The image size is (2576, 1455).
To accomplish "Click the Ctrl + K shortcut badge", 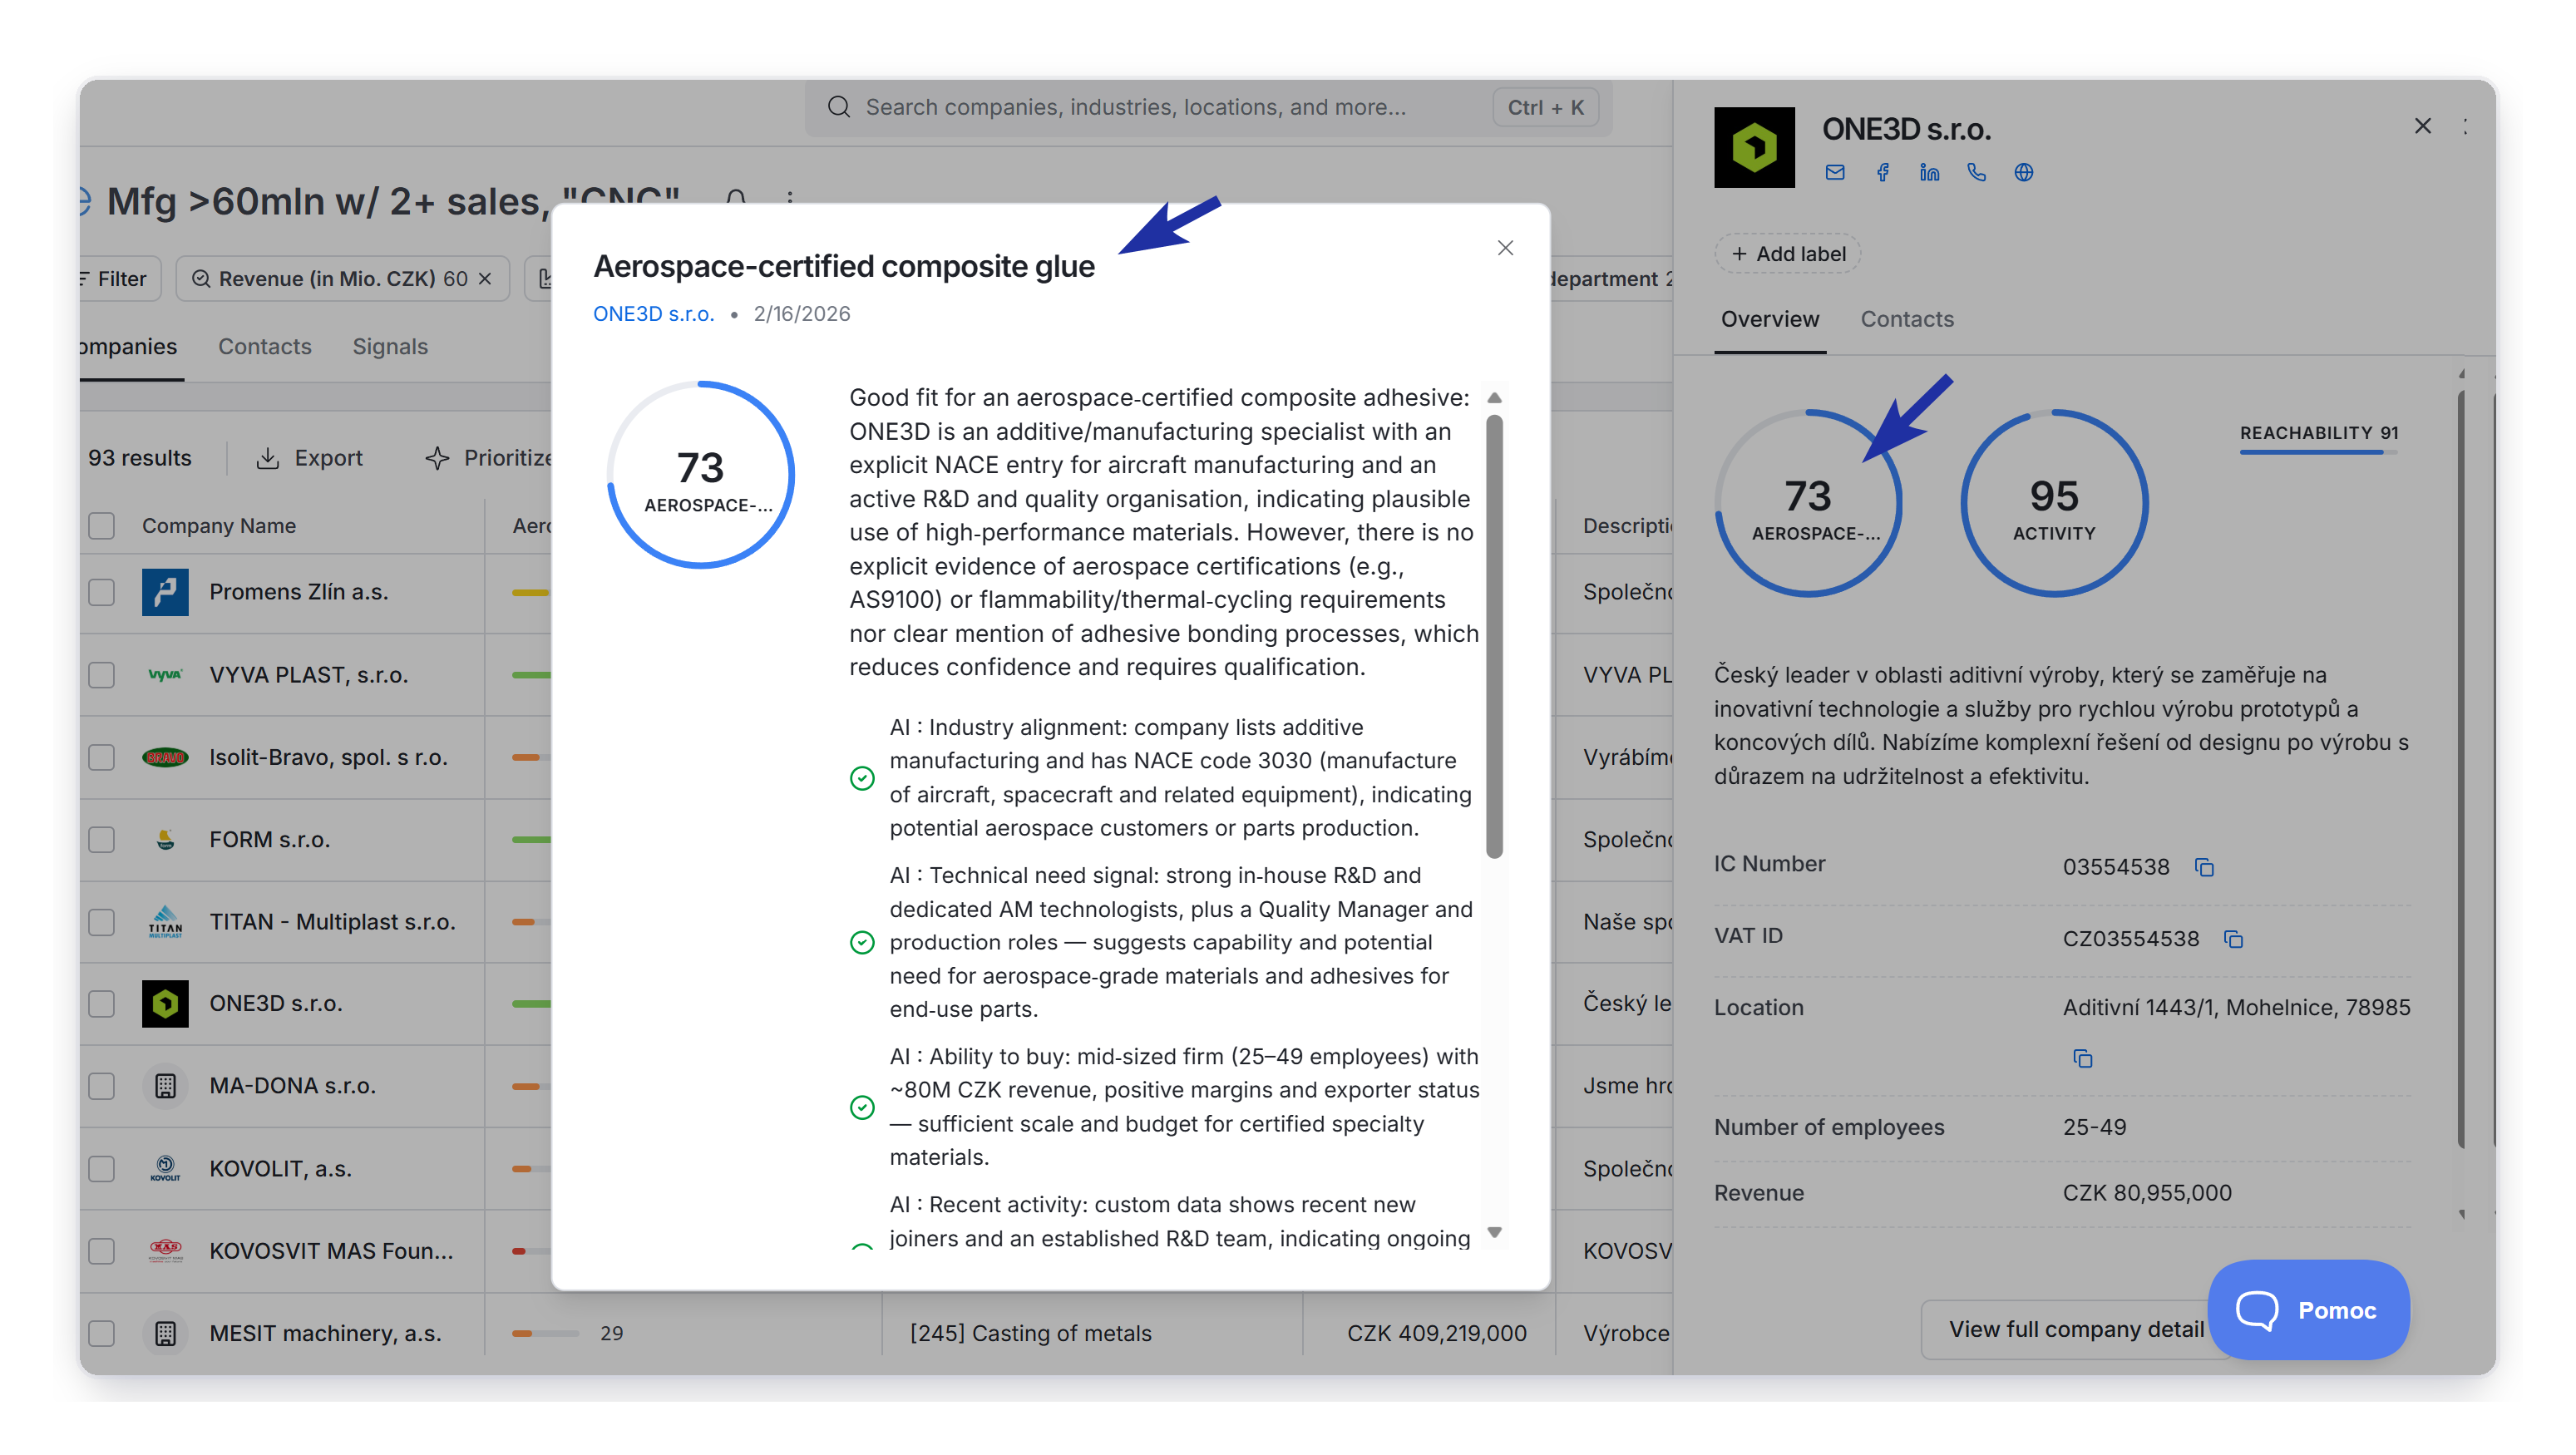I will tap(1545, 107).
